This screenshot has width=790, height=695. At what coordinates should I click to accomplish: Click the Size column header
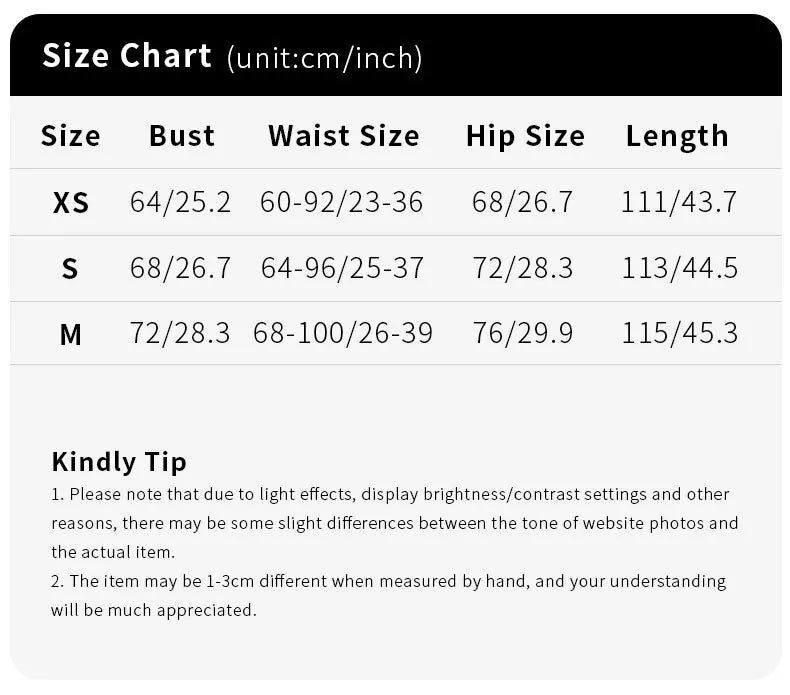(70, 136)
